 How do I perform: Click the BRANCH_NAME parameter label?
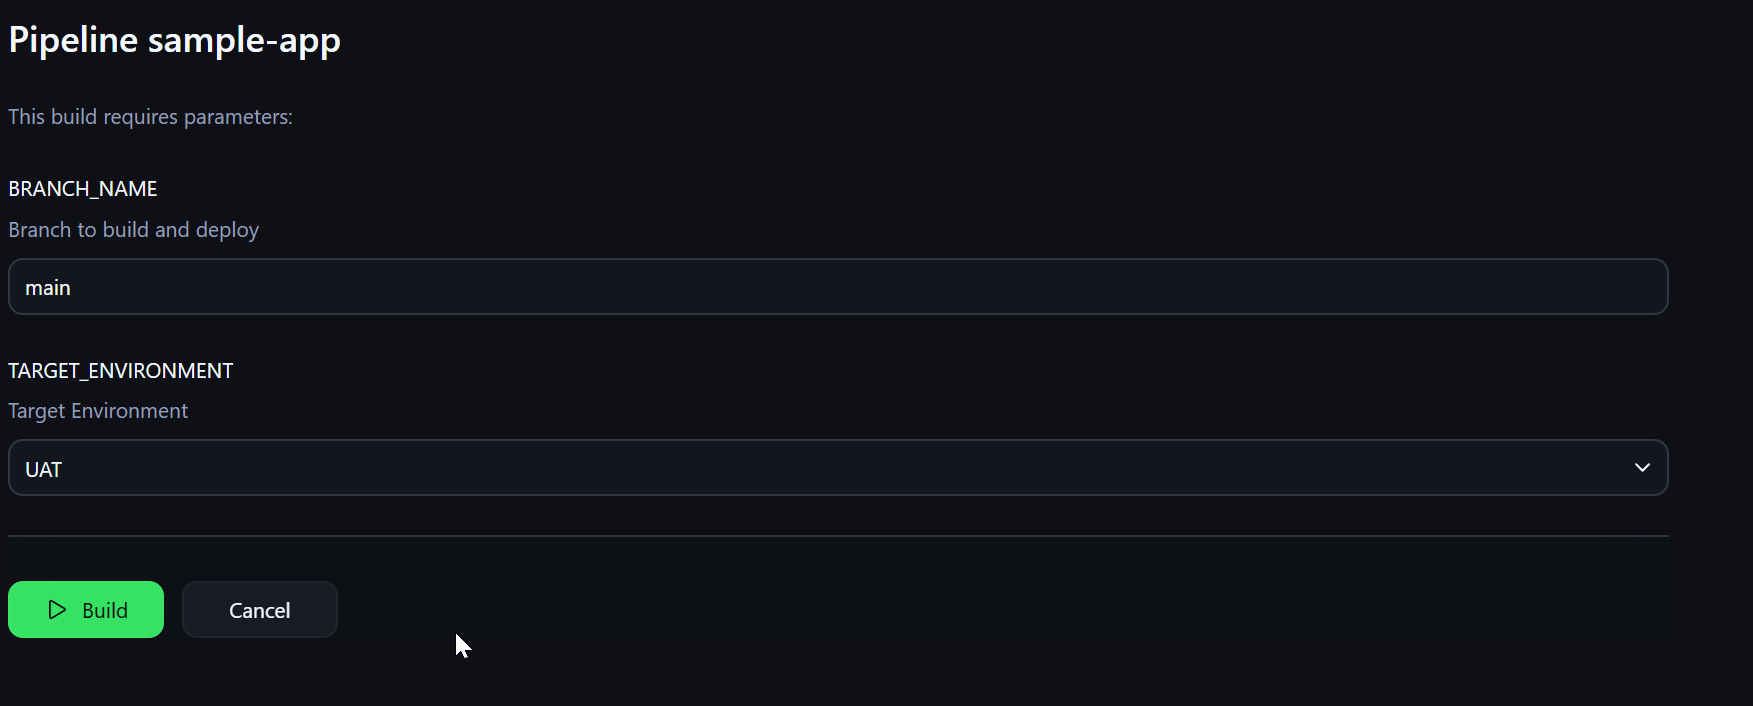[83, 189]
